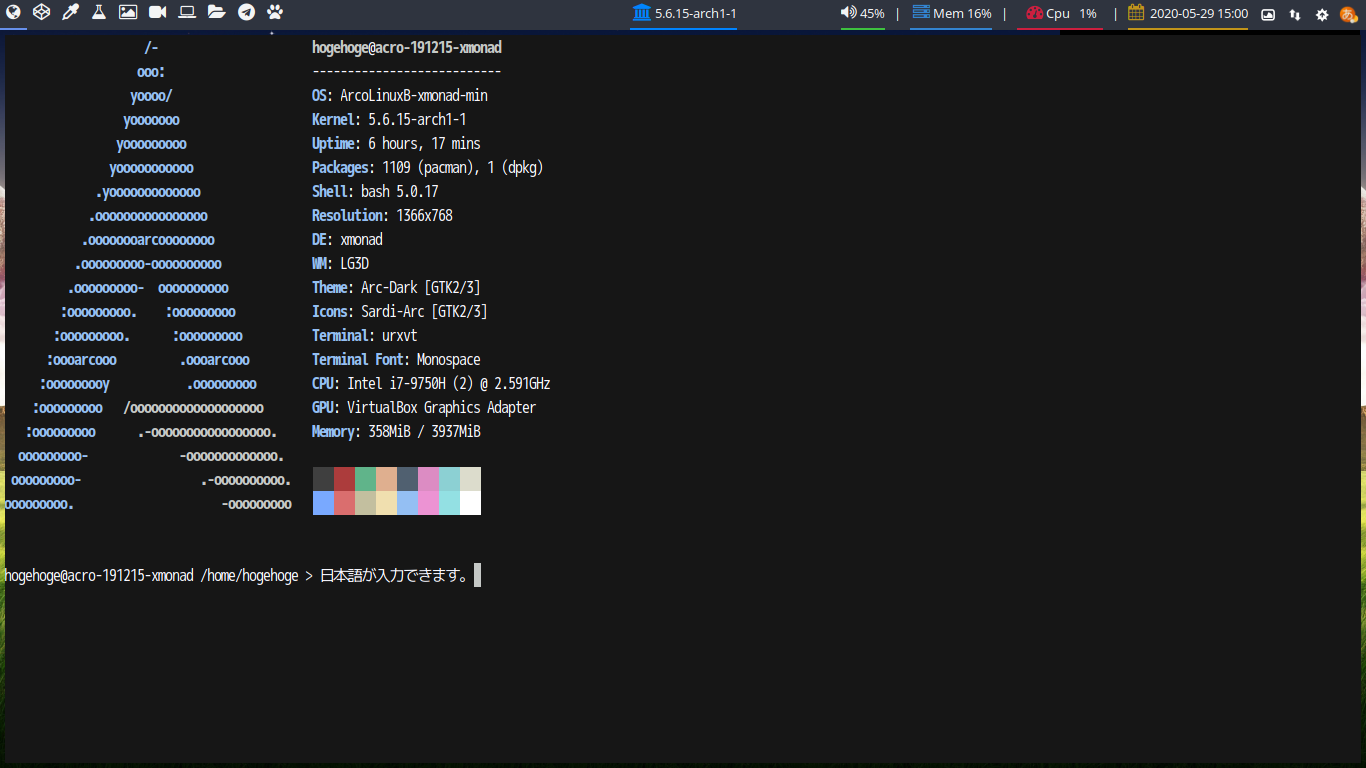Click the OS: ArcoLinuxB-xmonad-min line

(400, 96)
